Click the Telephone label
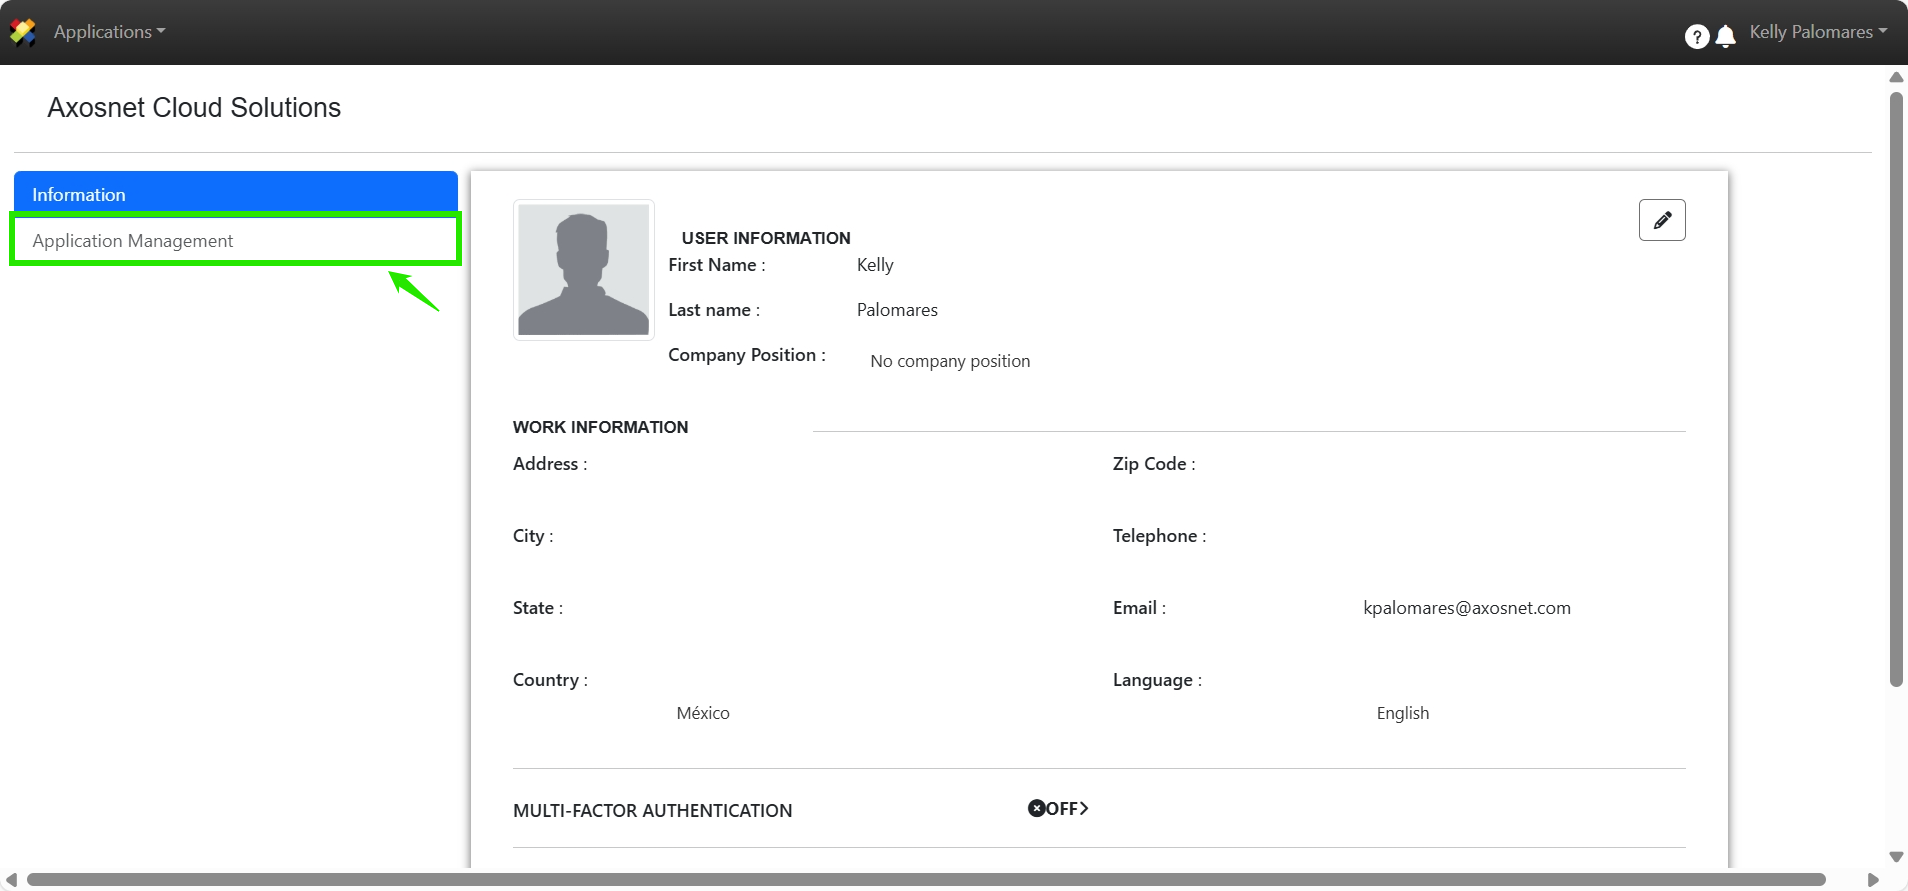The height and width of the screenshot is (891, 1908). 1159,536
